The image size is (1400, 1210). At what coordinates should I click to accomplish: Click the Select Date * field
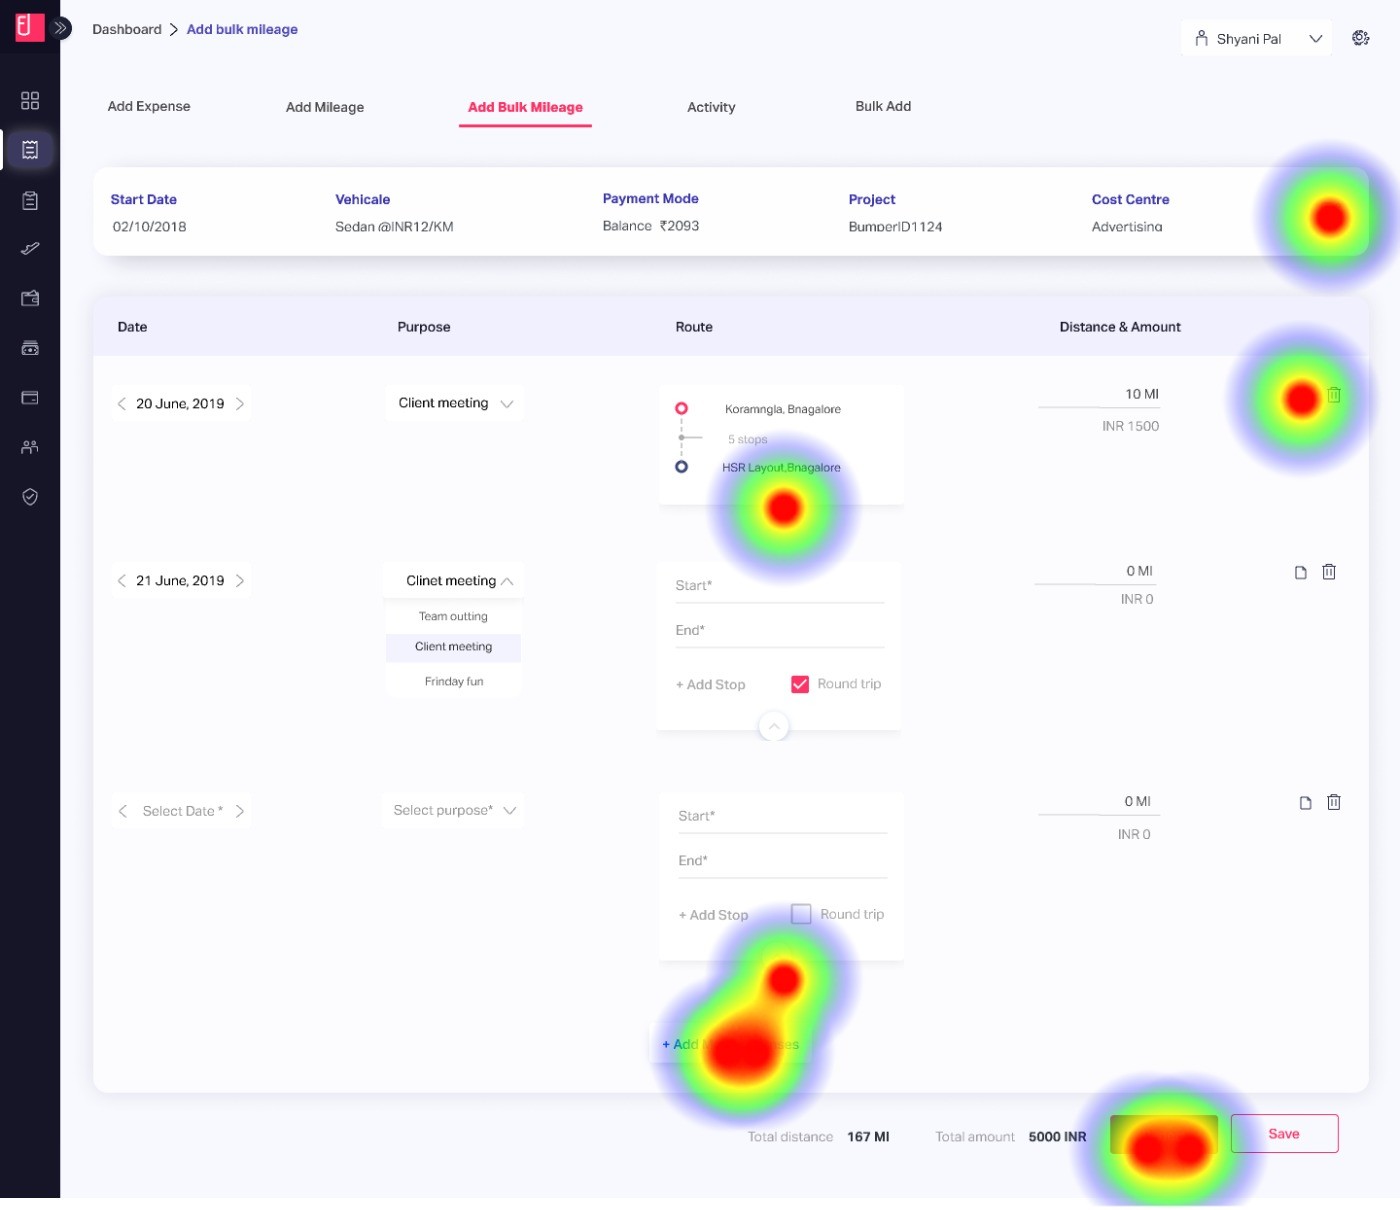(x=182, y=811)
